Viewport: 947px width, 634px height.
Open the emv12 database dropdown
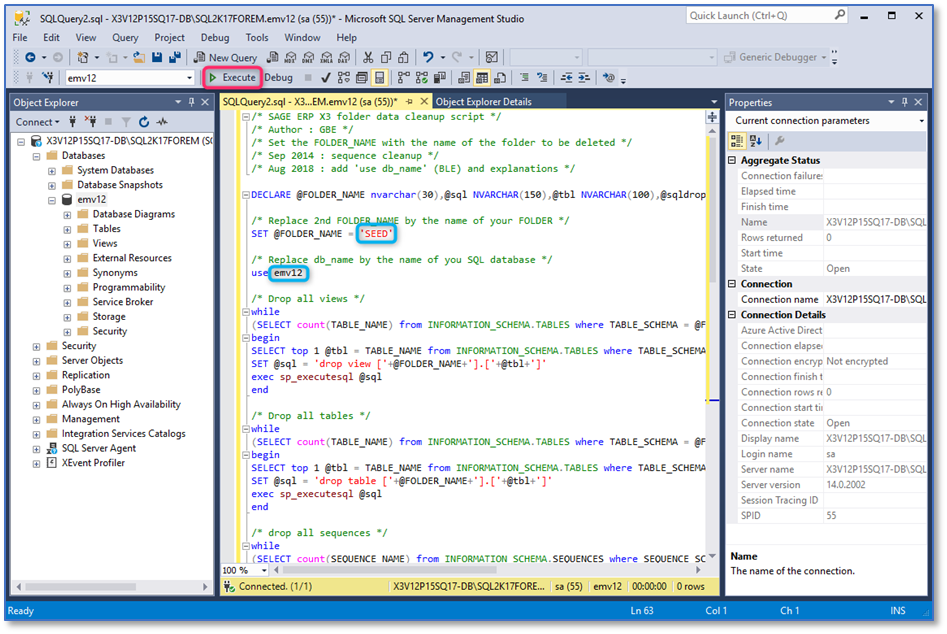[189, 77]
